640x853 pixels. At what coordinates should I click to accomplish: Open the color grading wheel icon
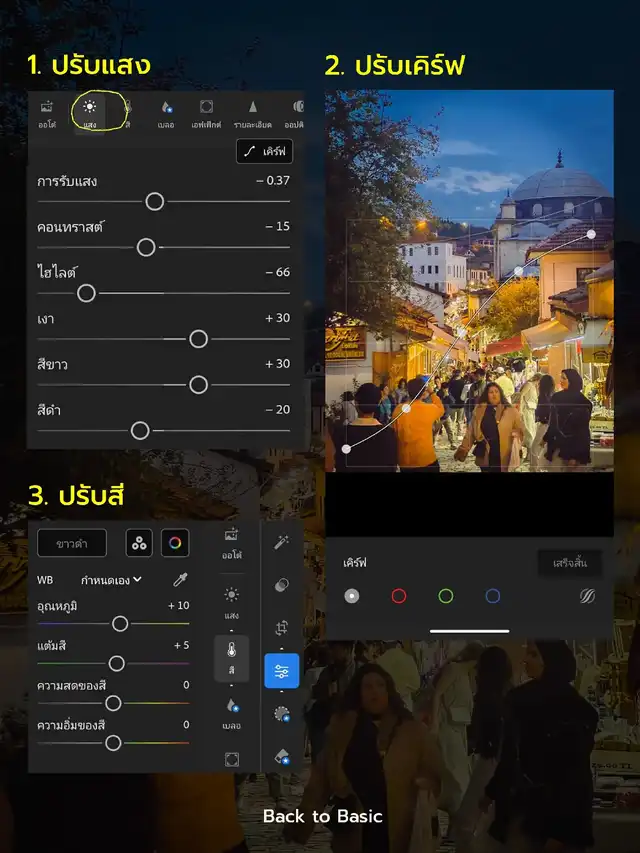(x=175, y=543)
